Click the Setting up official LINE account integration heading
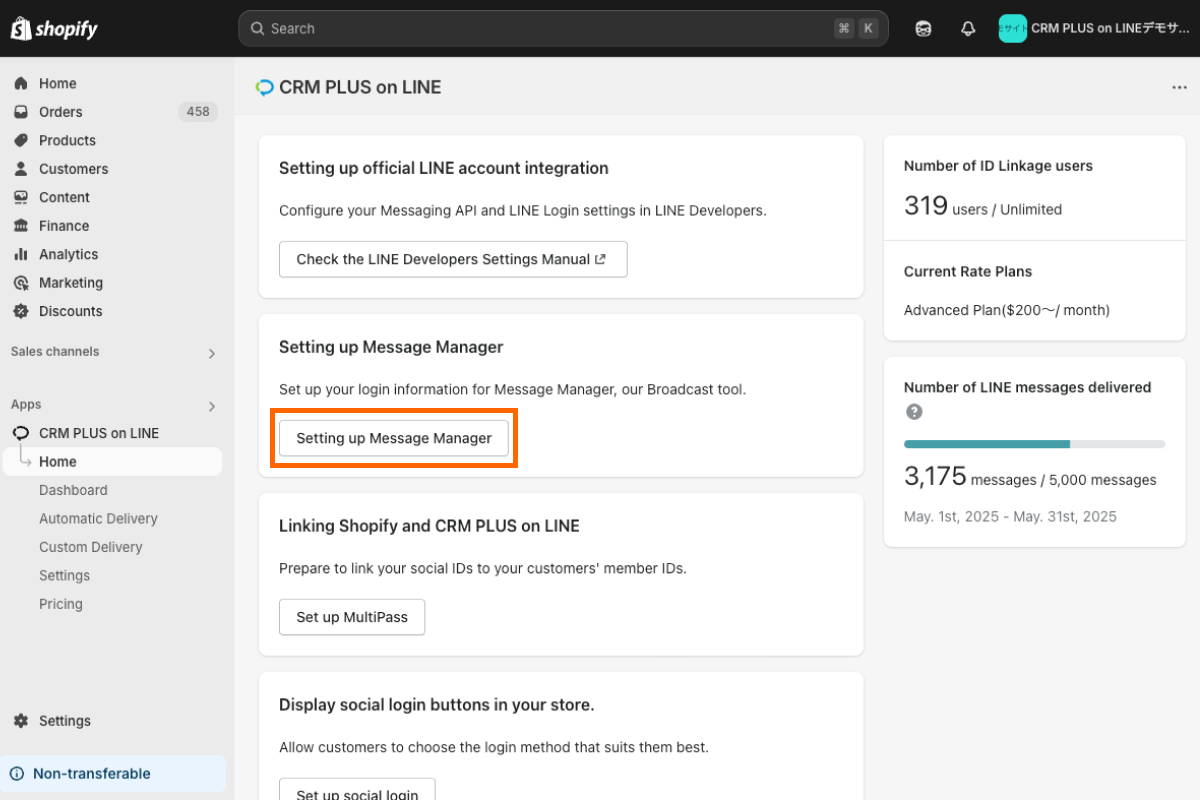The height and width of the screenshot is (800, 1200). point(444,168)
